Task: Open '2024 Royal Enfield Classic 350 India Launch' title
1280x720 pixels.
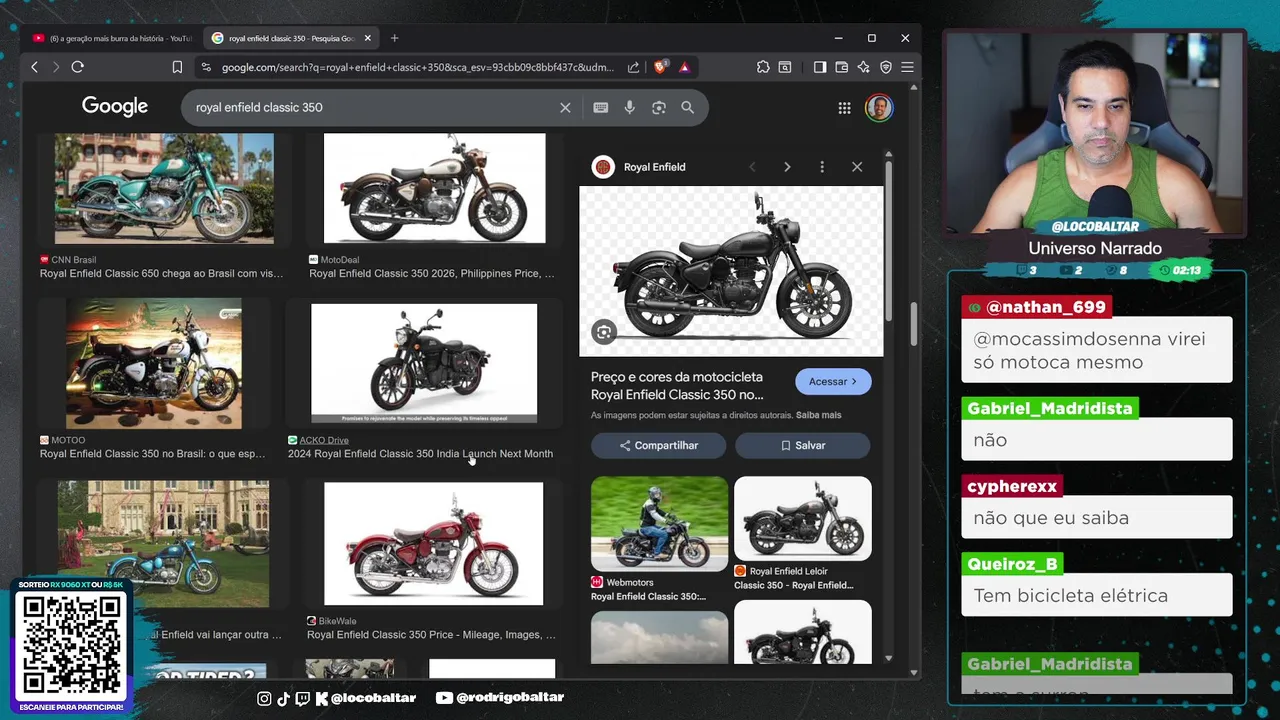Action: (x=420, y=454)
